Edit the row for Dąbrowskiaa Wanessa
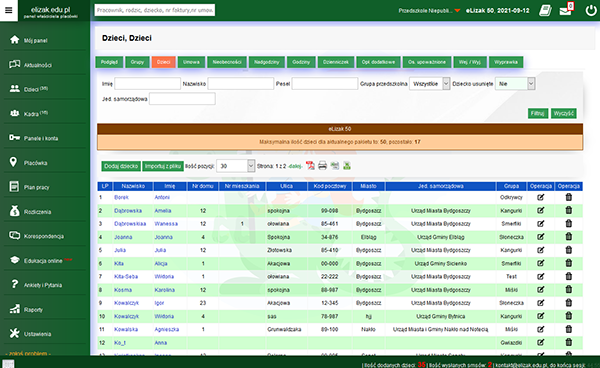The height and width of the screenshot is (368, 600). click(540, 224)
